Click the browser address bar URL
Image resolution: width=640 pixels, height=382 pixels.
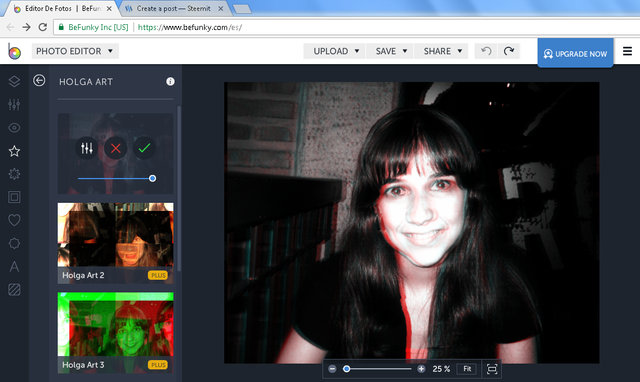[190, 27]
